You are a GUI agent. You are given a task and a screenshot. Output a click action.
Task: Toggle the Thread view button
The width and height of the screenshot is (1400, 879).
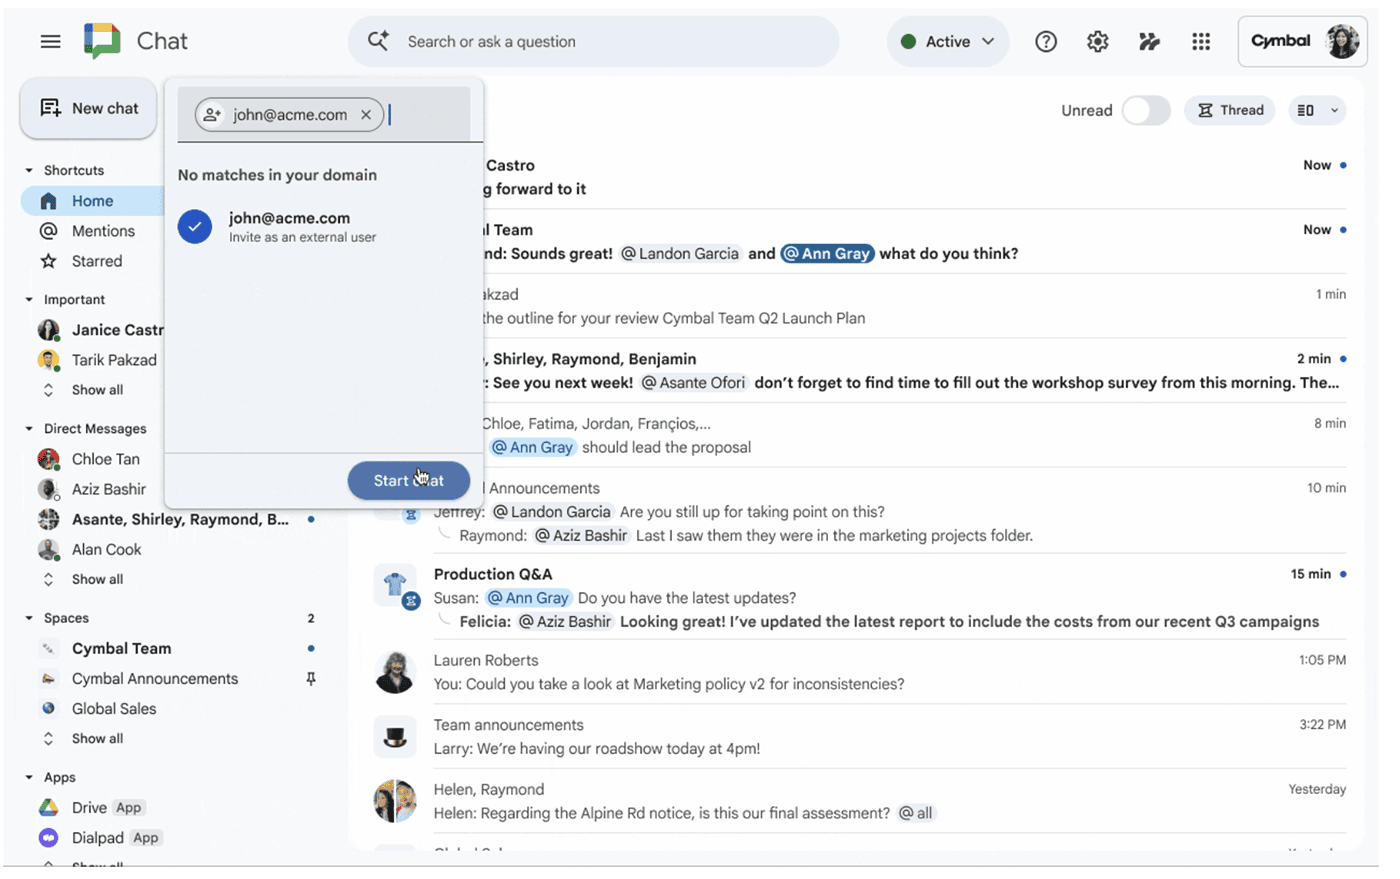[1230, 111]
